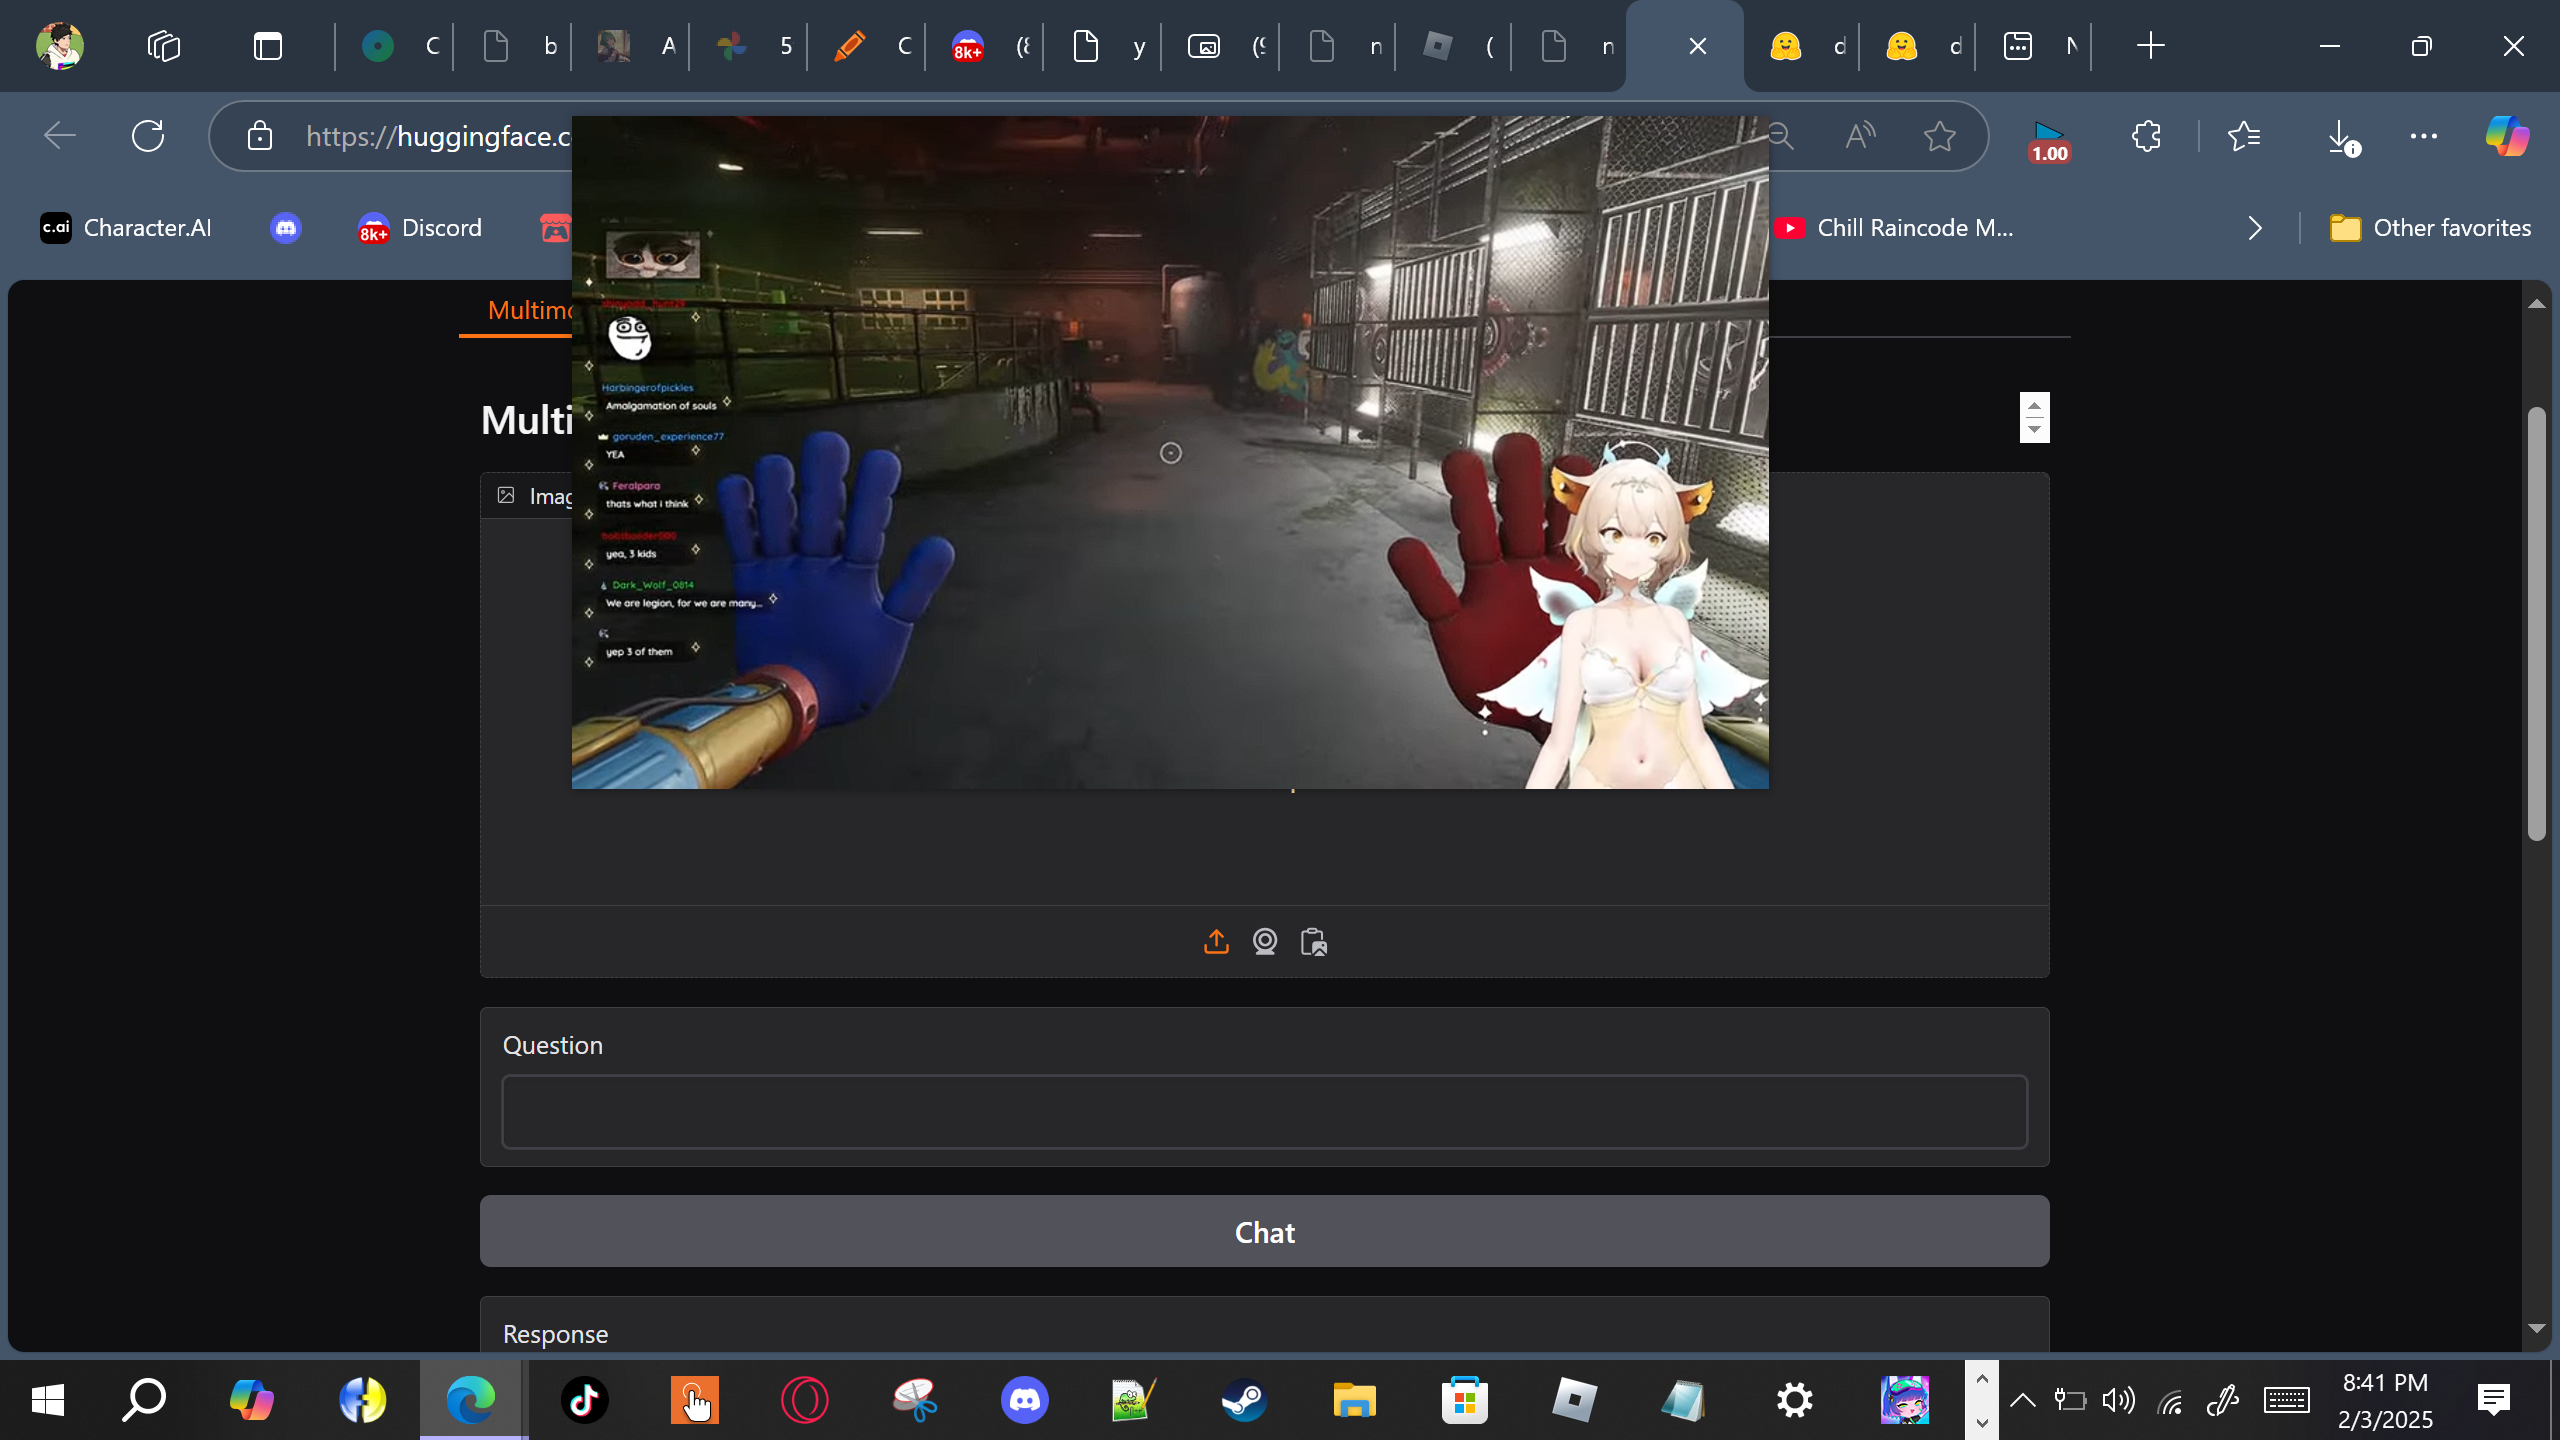2560x1440 pixels.
Task: Focus the Question text input field
Action: tap(1265, 1112)
